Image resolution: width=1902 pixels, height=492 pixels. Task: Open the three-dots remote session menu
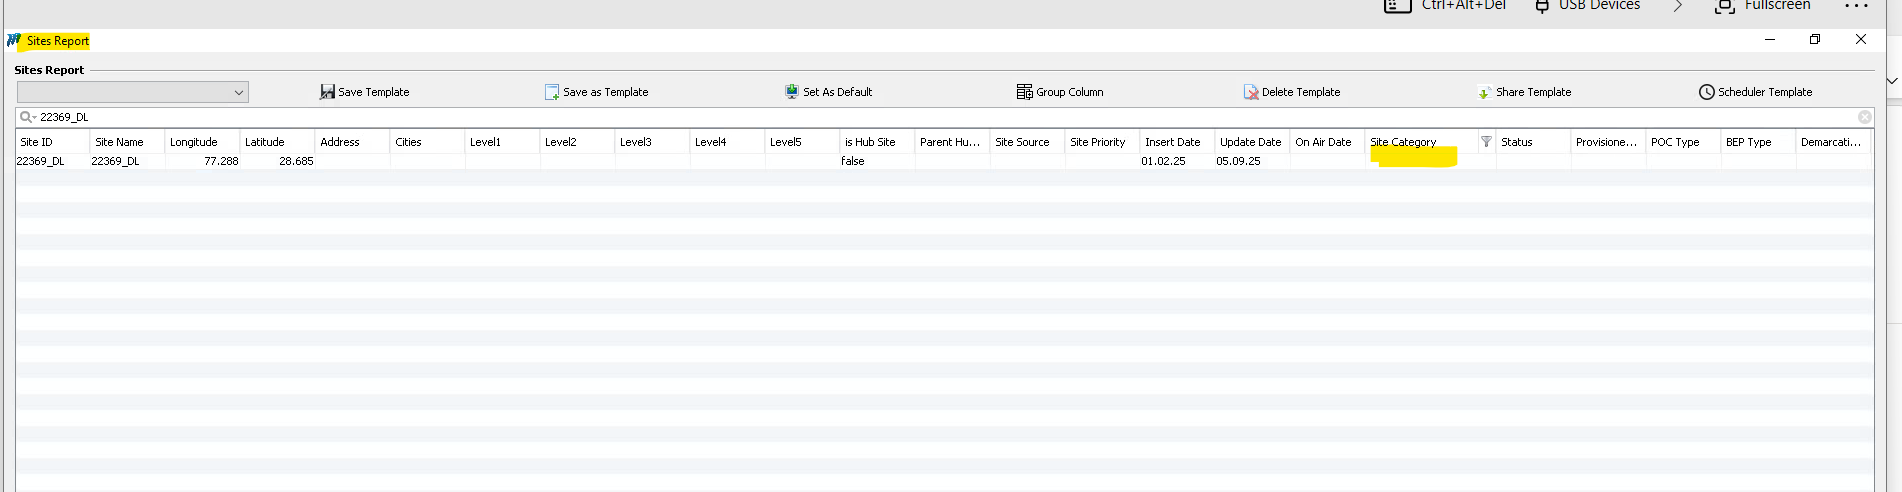[1856, 6]
